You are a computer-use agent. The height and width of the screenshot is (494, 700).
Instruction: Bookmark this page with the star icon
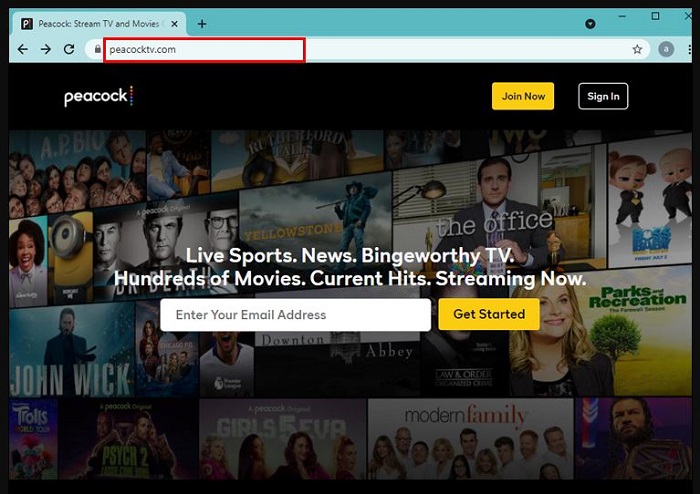637,49
